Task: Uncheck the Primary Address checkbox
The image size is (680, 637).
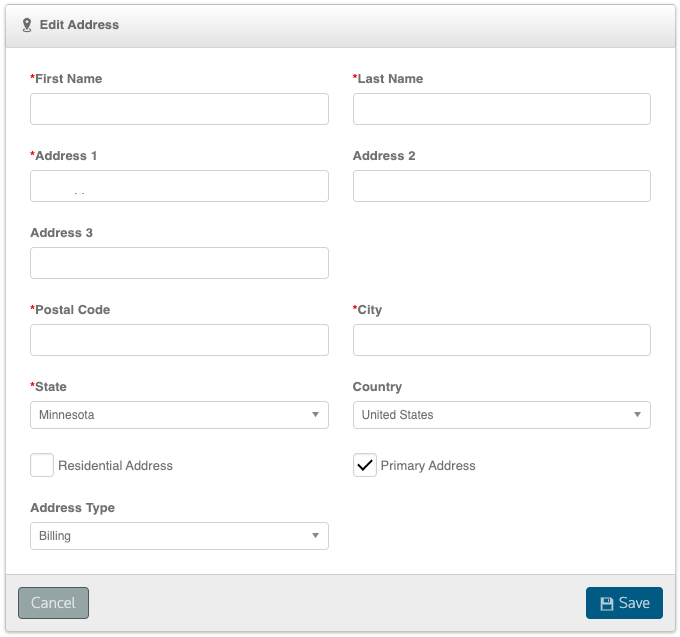Action: click(365, 465)
